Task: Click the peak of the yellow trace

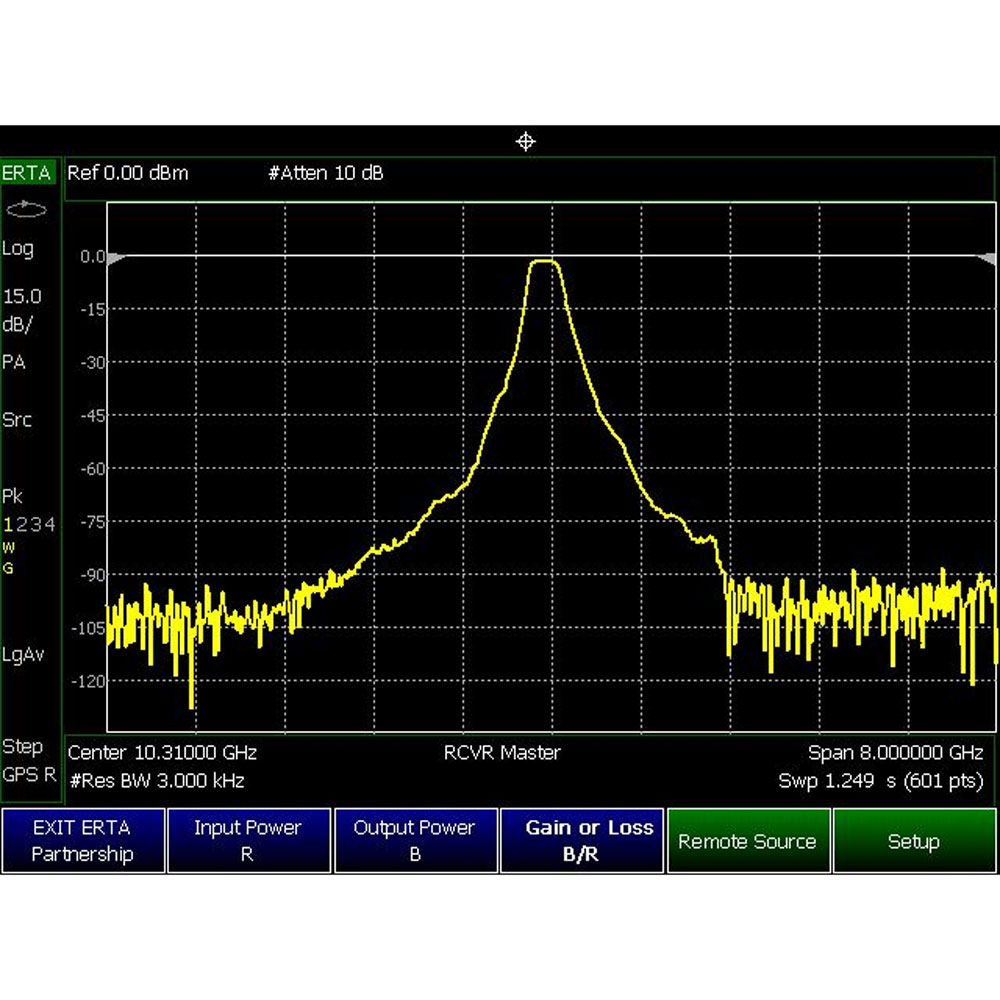Action: click(x=545, y=261)
